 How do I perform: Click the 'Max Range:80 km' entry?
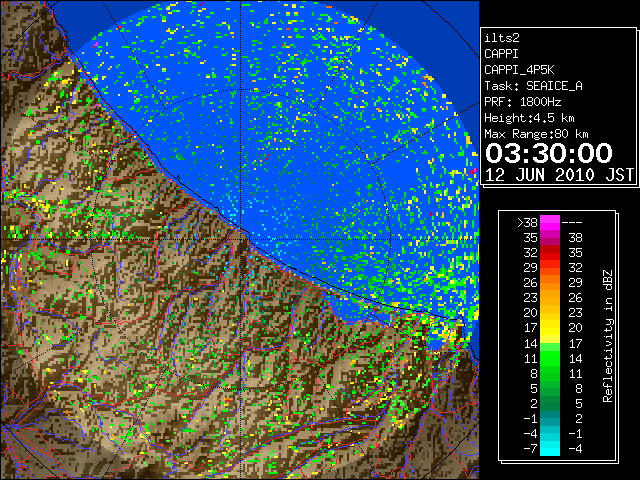coord(536,134)
